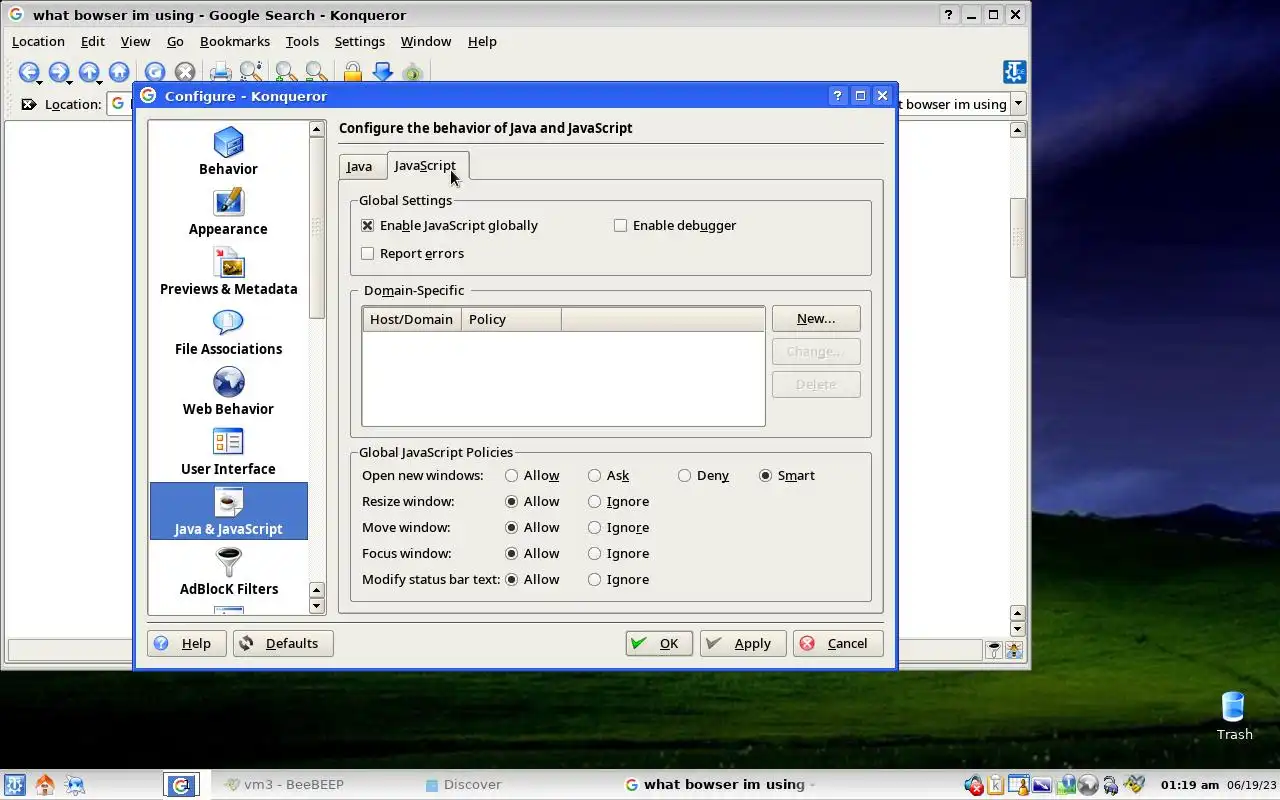Open the User Interface section

click(228, 451)
